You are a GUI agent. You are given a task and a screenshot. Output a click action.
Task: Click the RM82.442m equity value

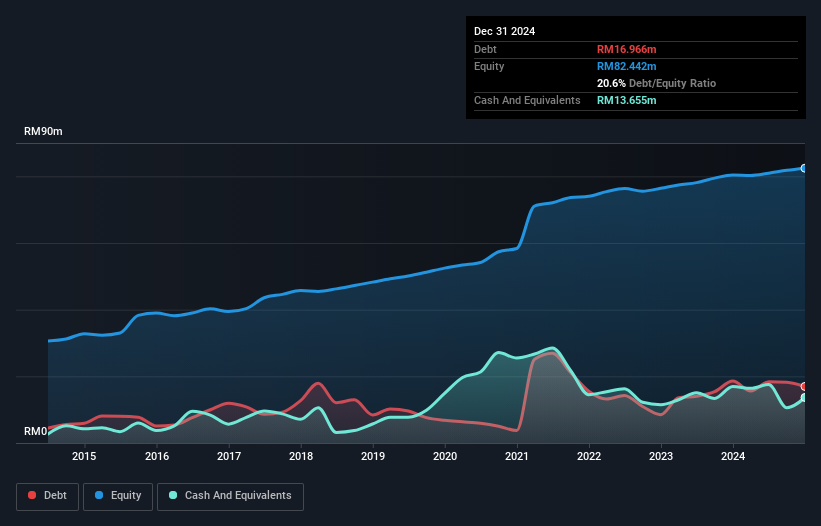[x=626, y=66]
